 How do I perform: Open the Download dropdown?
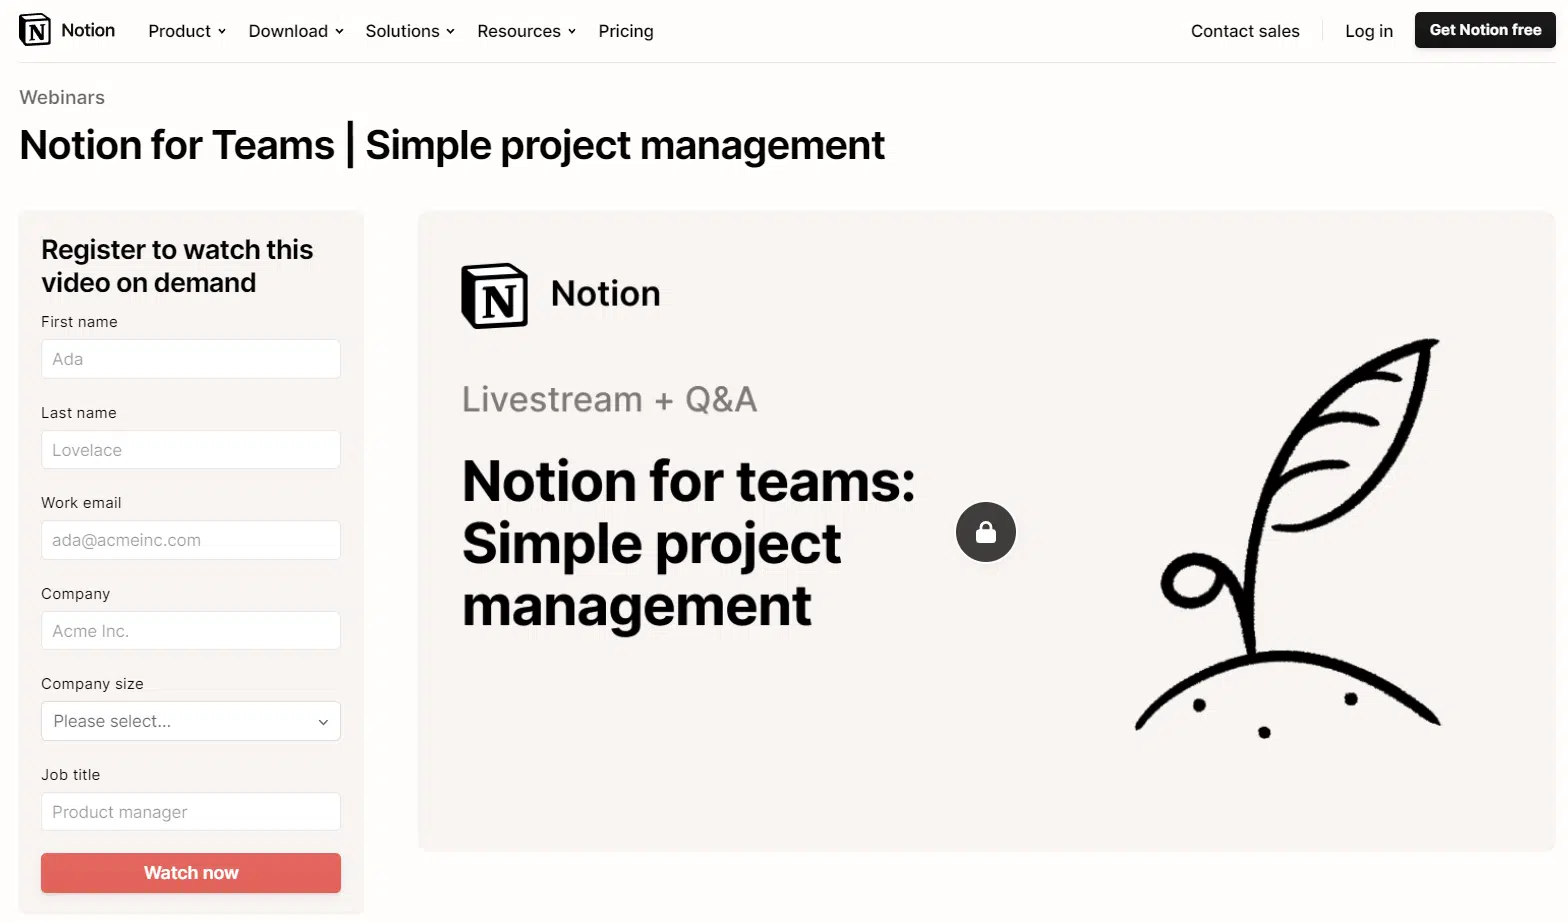point(296,31)
